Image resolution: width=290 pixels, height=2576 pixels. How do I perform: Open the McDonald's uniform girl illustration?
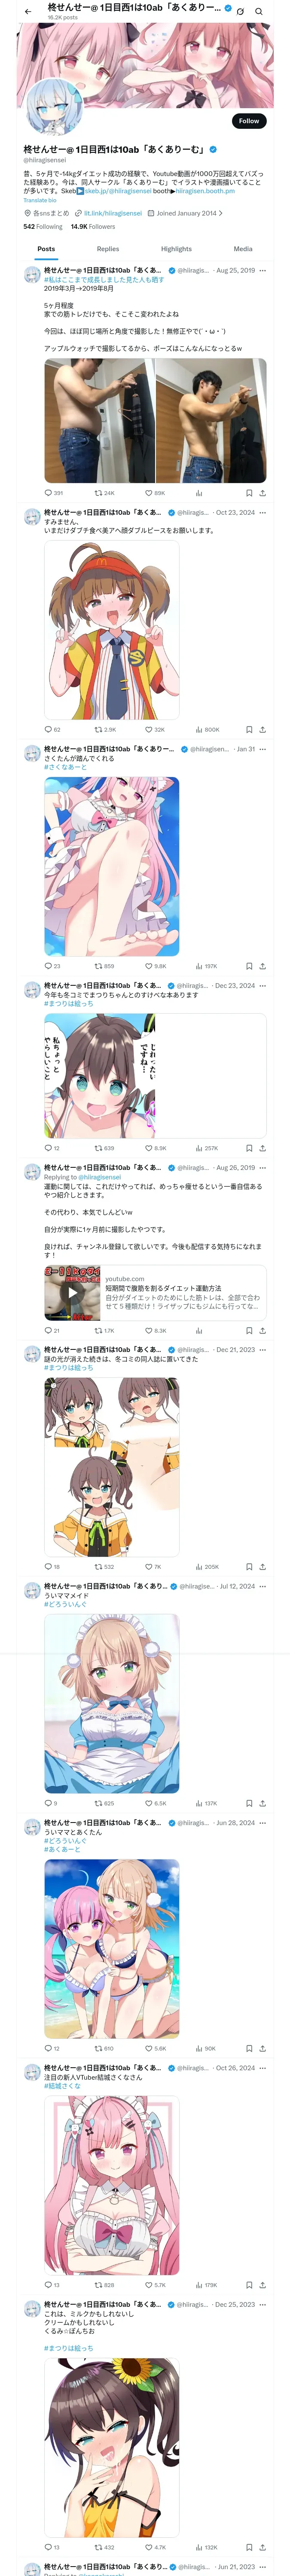[112, 630]
